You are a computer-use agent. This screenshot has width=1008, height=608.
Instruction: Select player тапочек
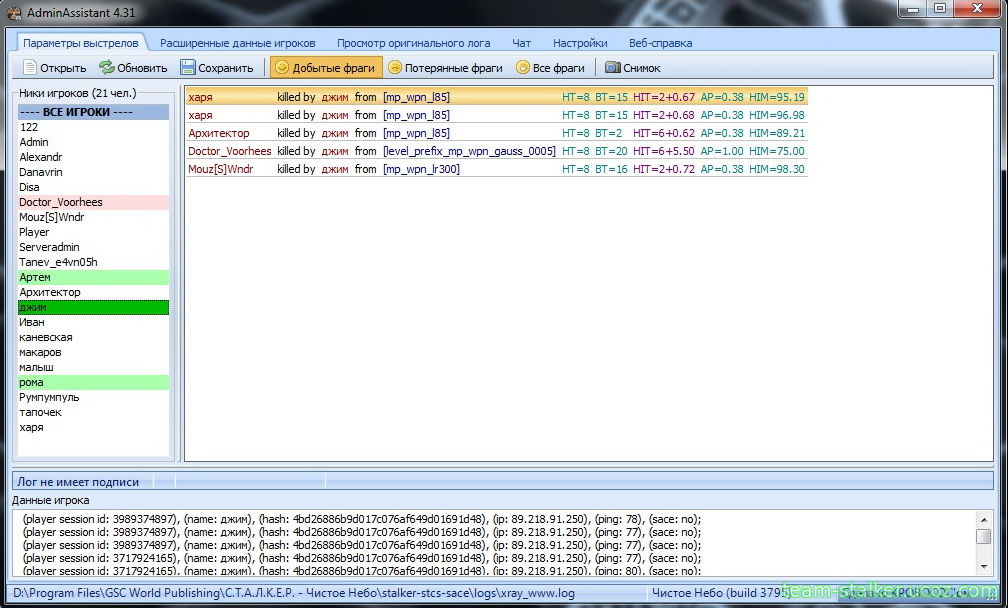coord(93,412)
